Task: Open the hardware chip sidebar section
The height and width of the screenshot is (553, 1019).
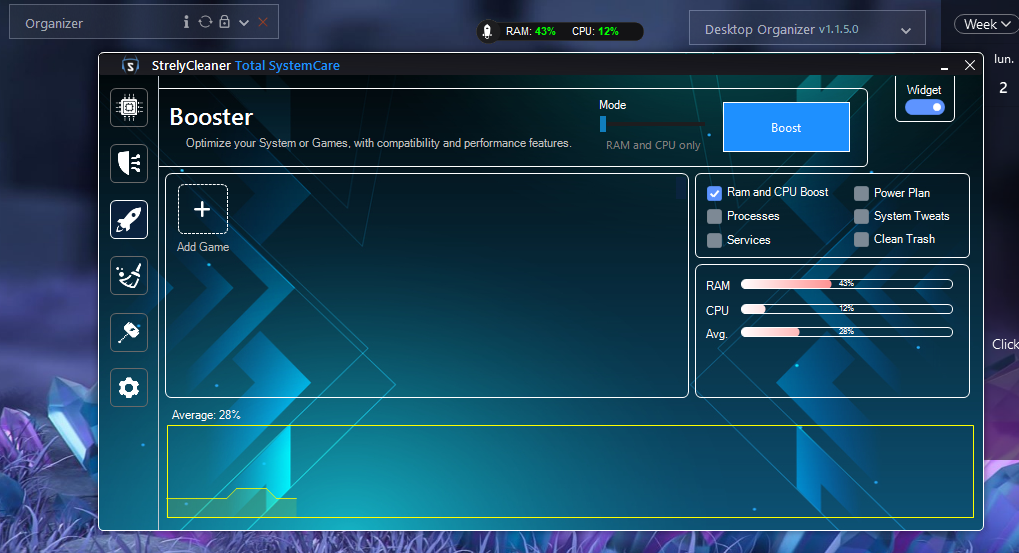Action: click(x=129, y=107)
